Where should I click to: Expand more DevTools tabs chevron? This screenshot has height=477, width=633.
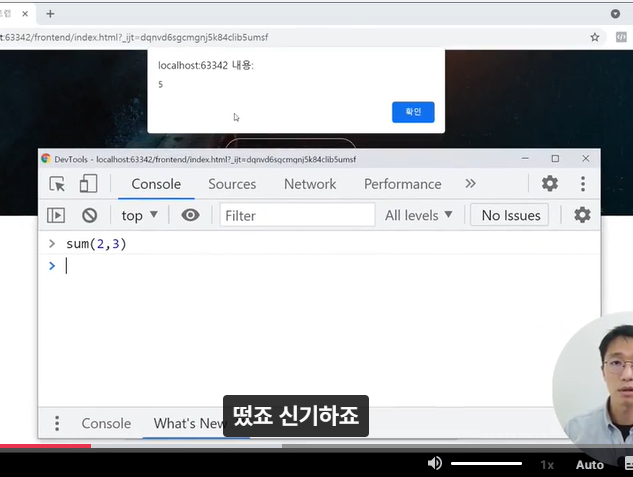pos(470,184)
